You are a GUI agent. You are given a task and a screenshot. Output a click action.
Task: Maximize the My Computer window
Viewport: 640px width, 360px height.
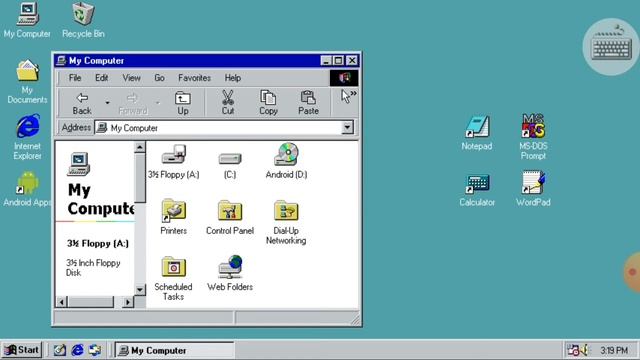[338, 61]
